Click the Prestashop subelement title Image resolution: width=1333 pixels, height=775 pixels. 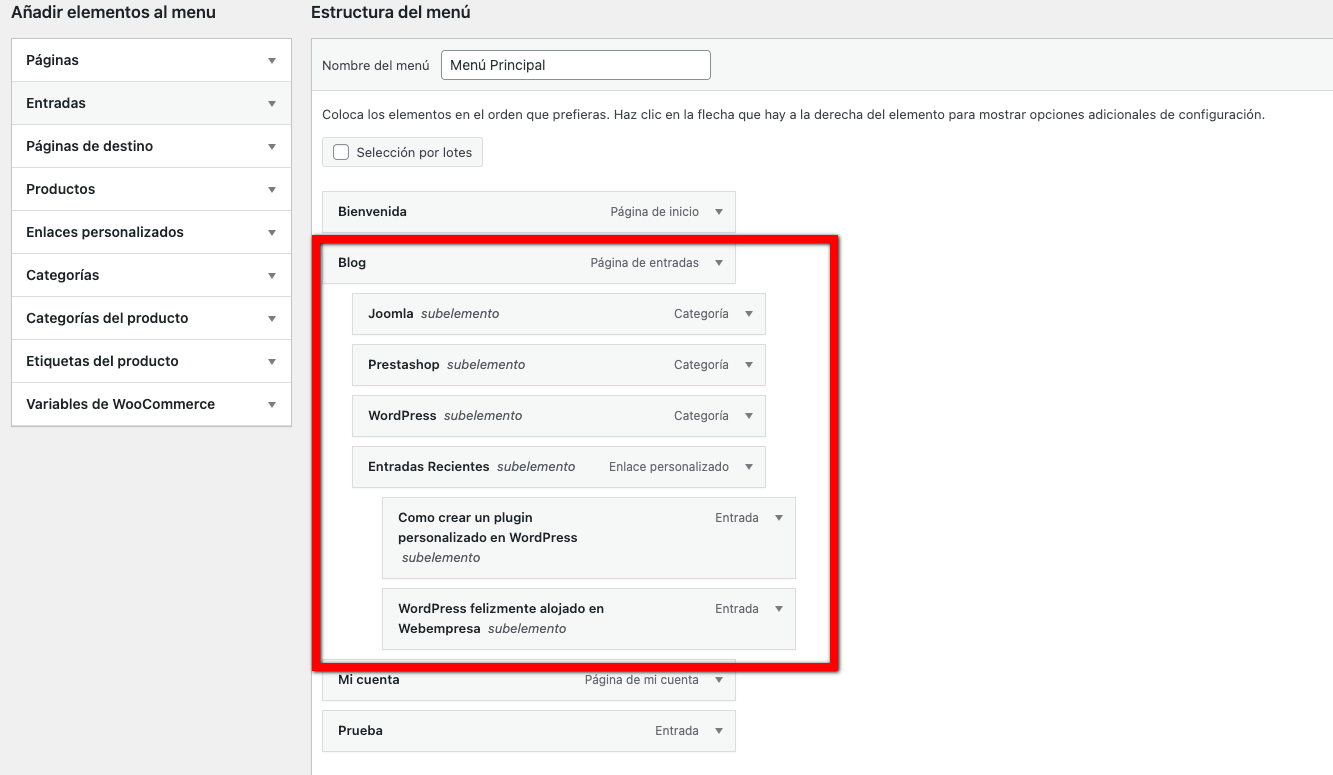[404, 365]
